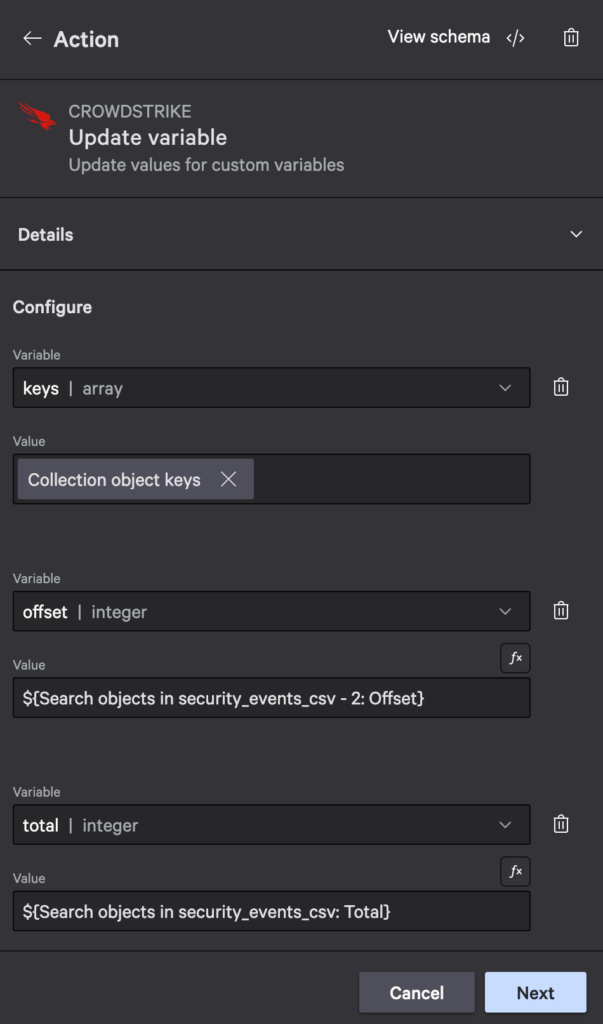Remove the Collection object keys chip
This screenshot has height=1024, width=603.
click(229, 479)
